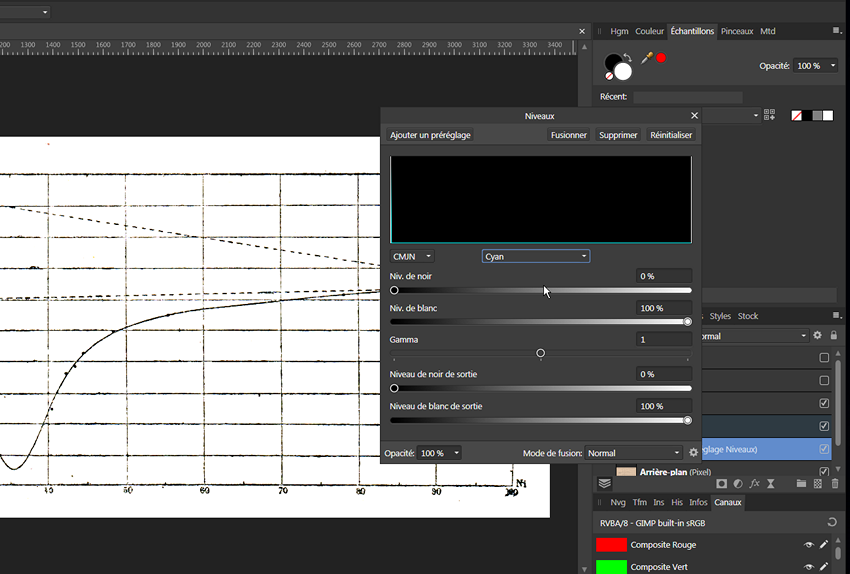Image resolution: width=850 pixels, height=574 pixels.
Task: Uncheck visibility of Arrière-plan layer
Action: coord(824,472)
